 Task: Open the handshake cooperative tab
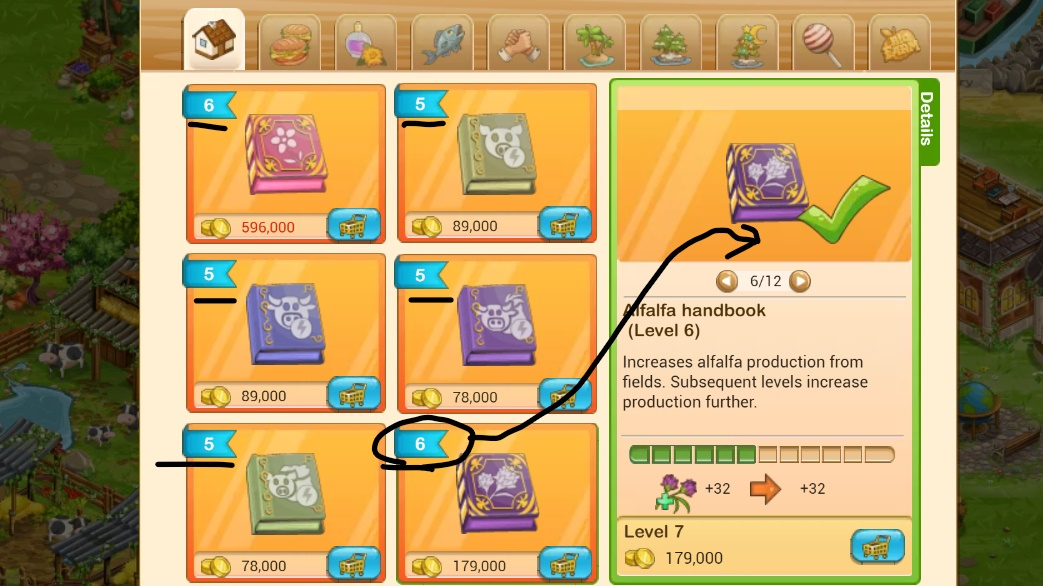point(518,43)
